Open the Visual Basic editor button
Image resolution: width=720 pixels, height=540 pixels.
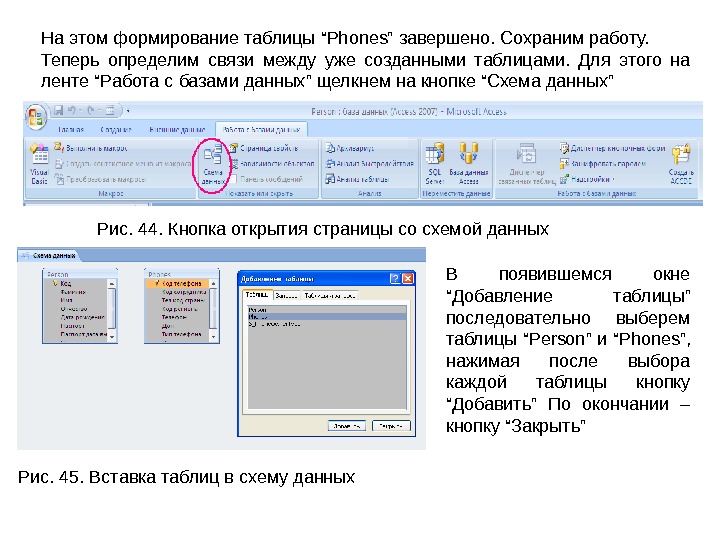click(x=39, y=163)
